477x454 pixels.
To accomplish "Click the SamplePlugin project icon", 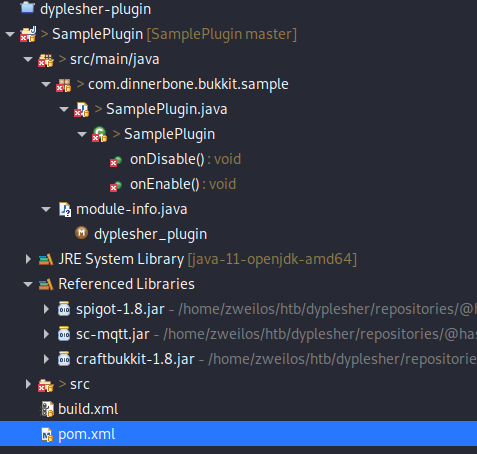I will tap(28, 34).
